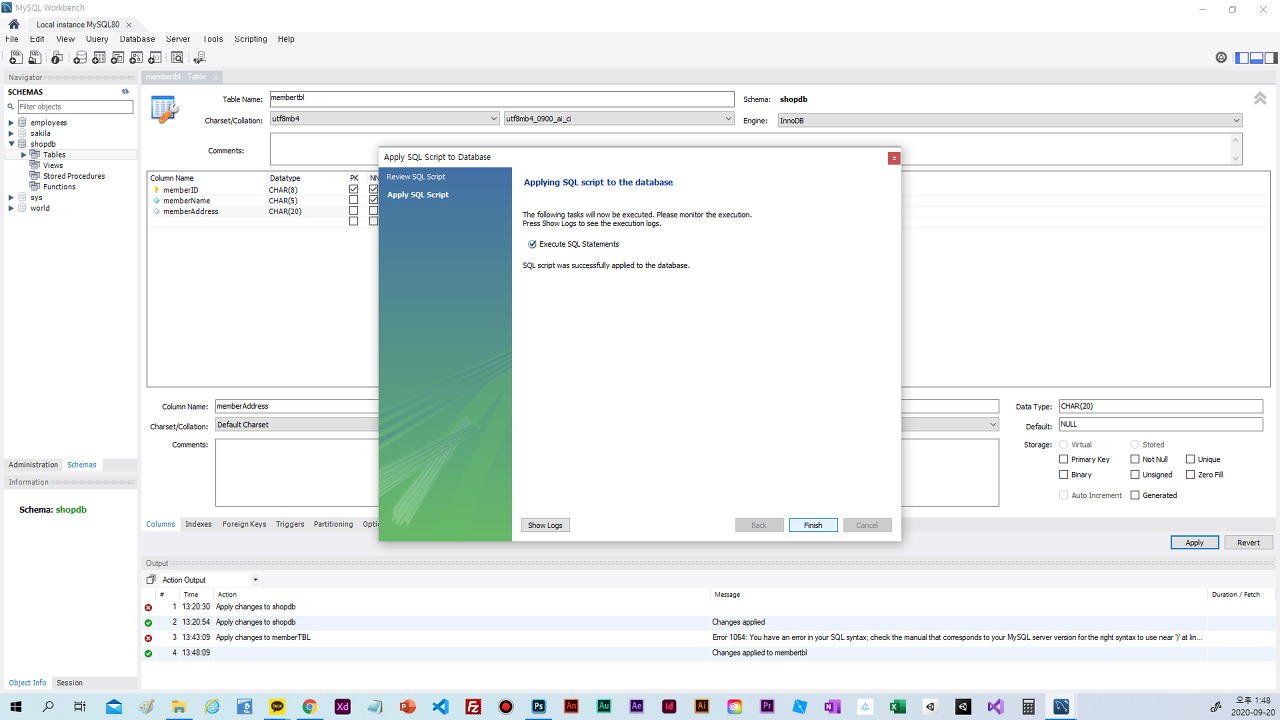Image resolution: width=1280 pixels, height=720 pixels.
Task: Refresh the SCHEMAS list
Action: coord(125,92)
